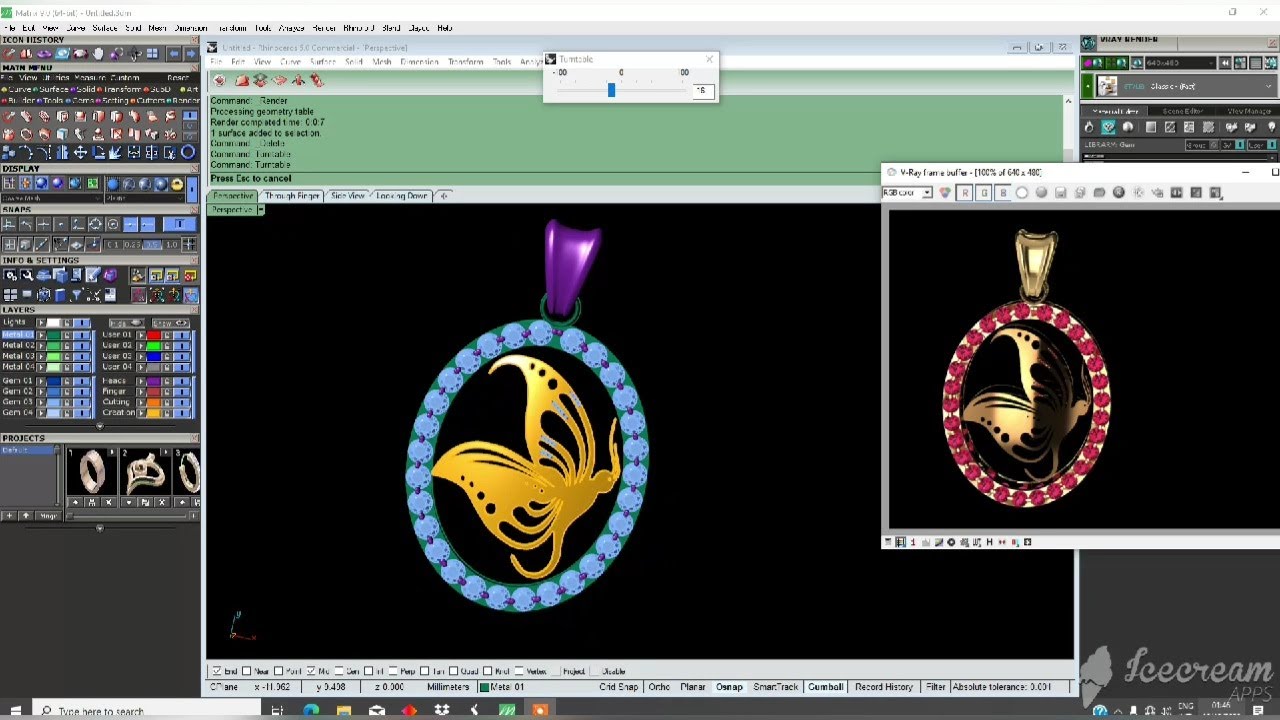1280x720 pixels.
Task: Toggle Grid Snap in status bar
Action: click(x=619, y=687)
